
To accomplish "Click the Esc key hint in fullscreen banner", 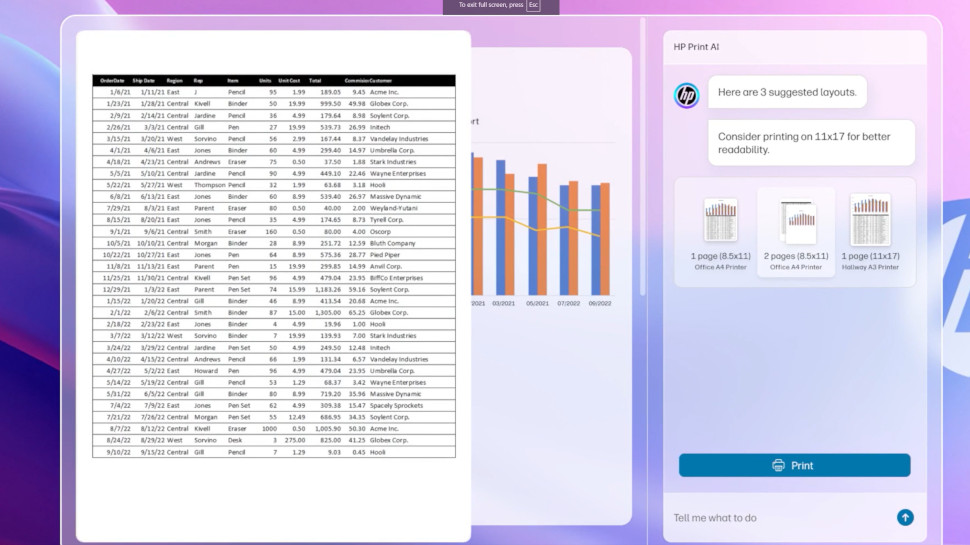I will click(533, 5).
